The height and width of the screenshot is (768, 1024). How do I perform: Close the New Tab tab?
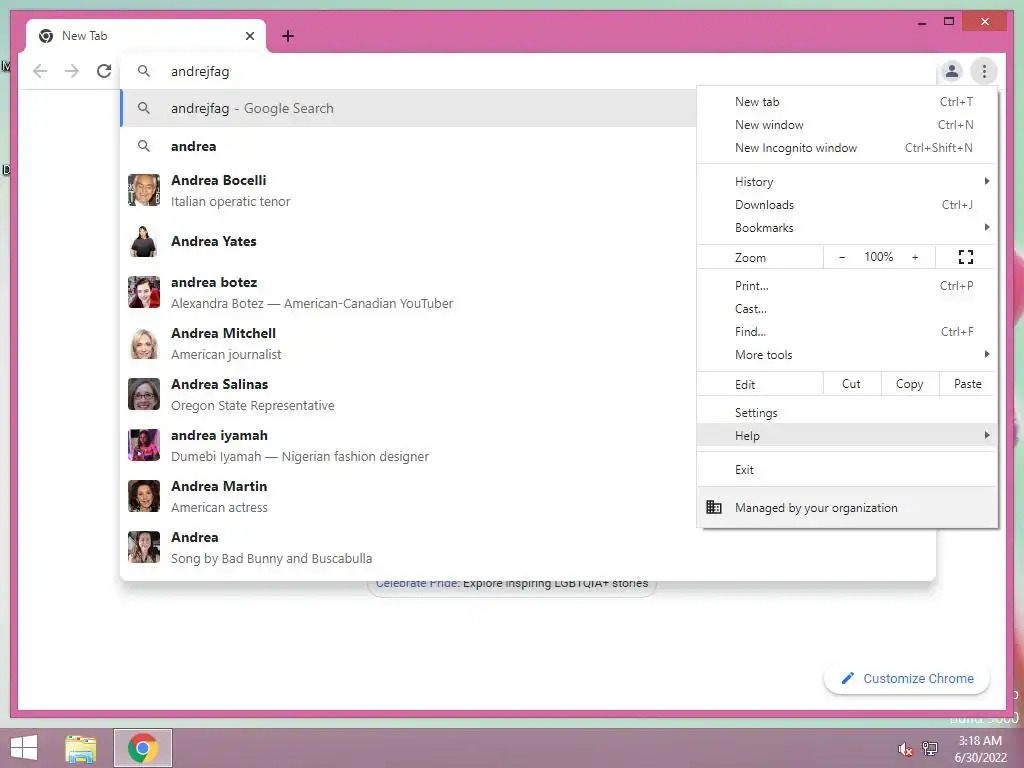point(249,36)
